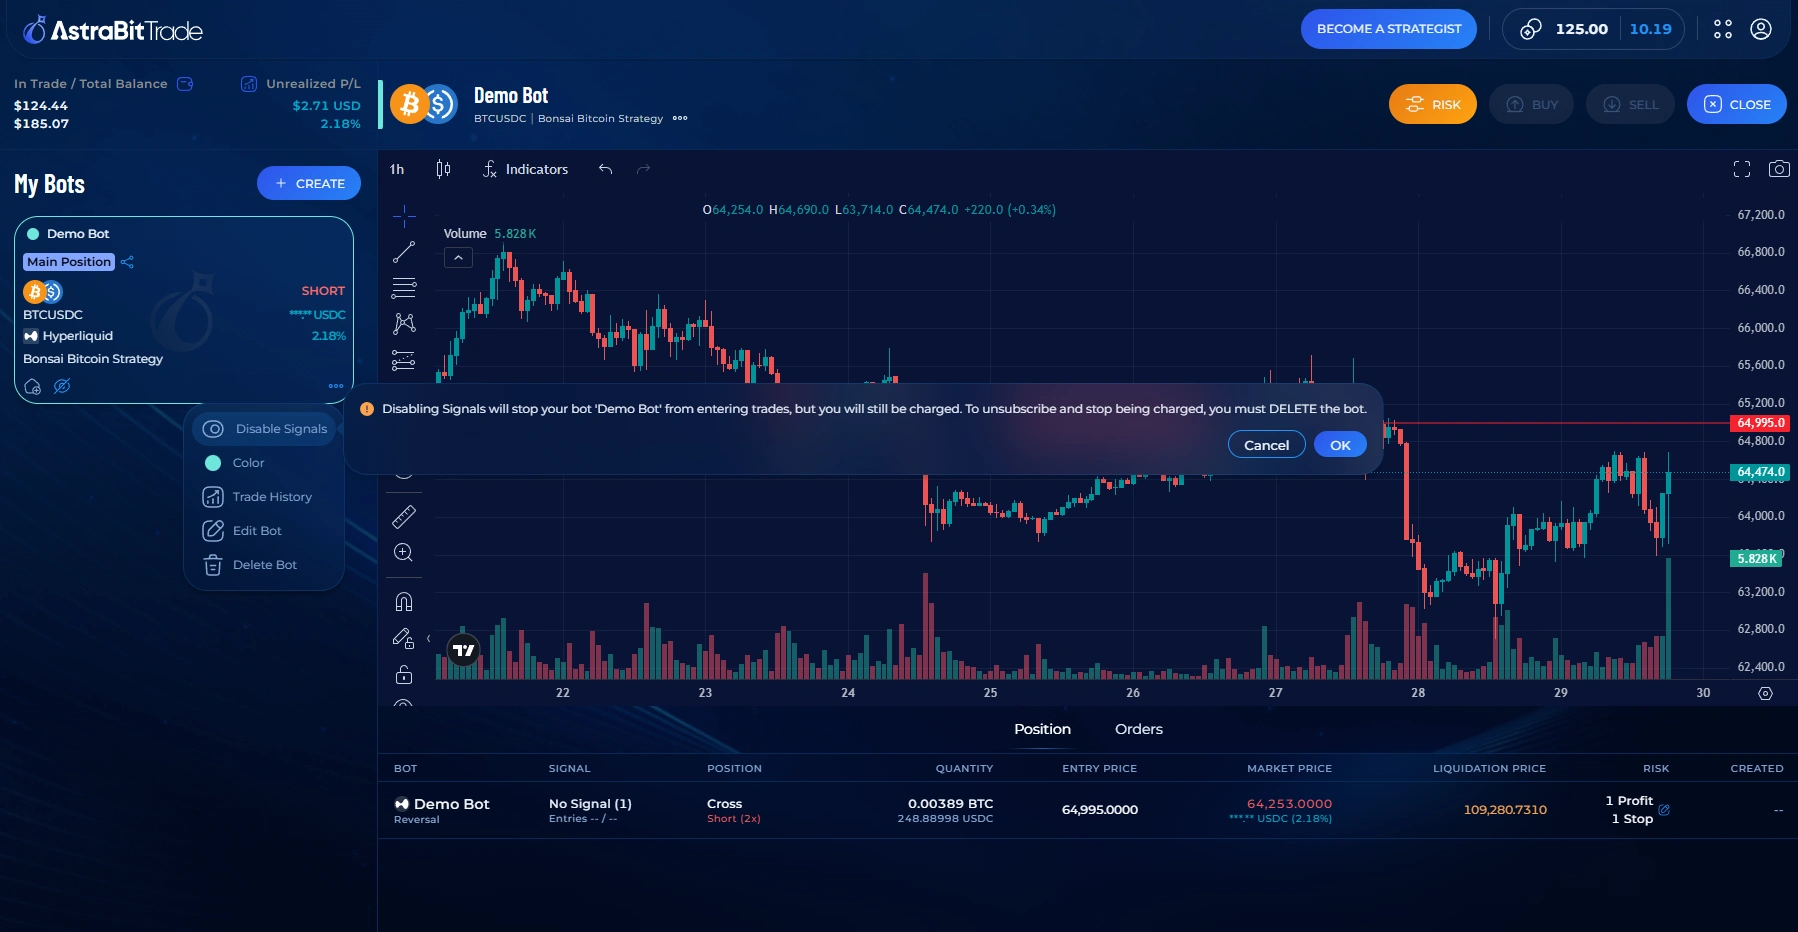
Task: Click the TradingView logo on chart
Action: [x=463, y=650]
